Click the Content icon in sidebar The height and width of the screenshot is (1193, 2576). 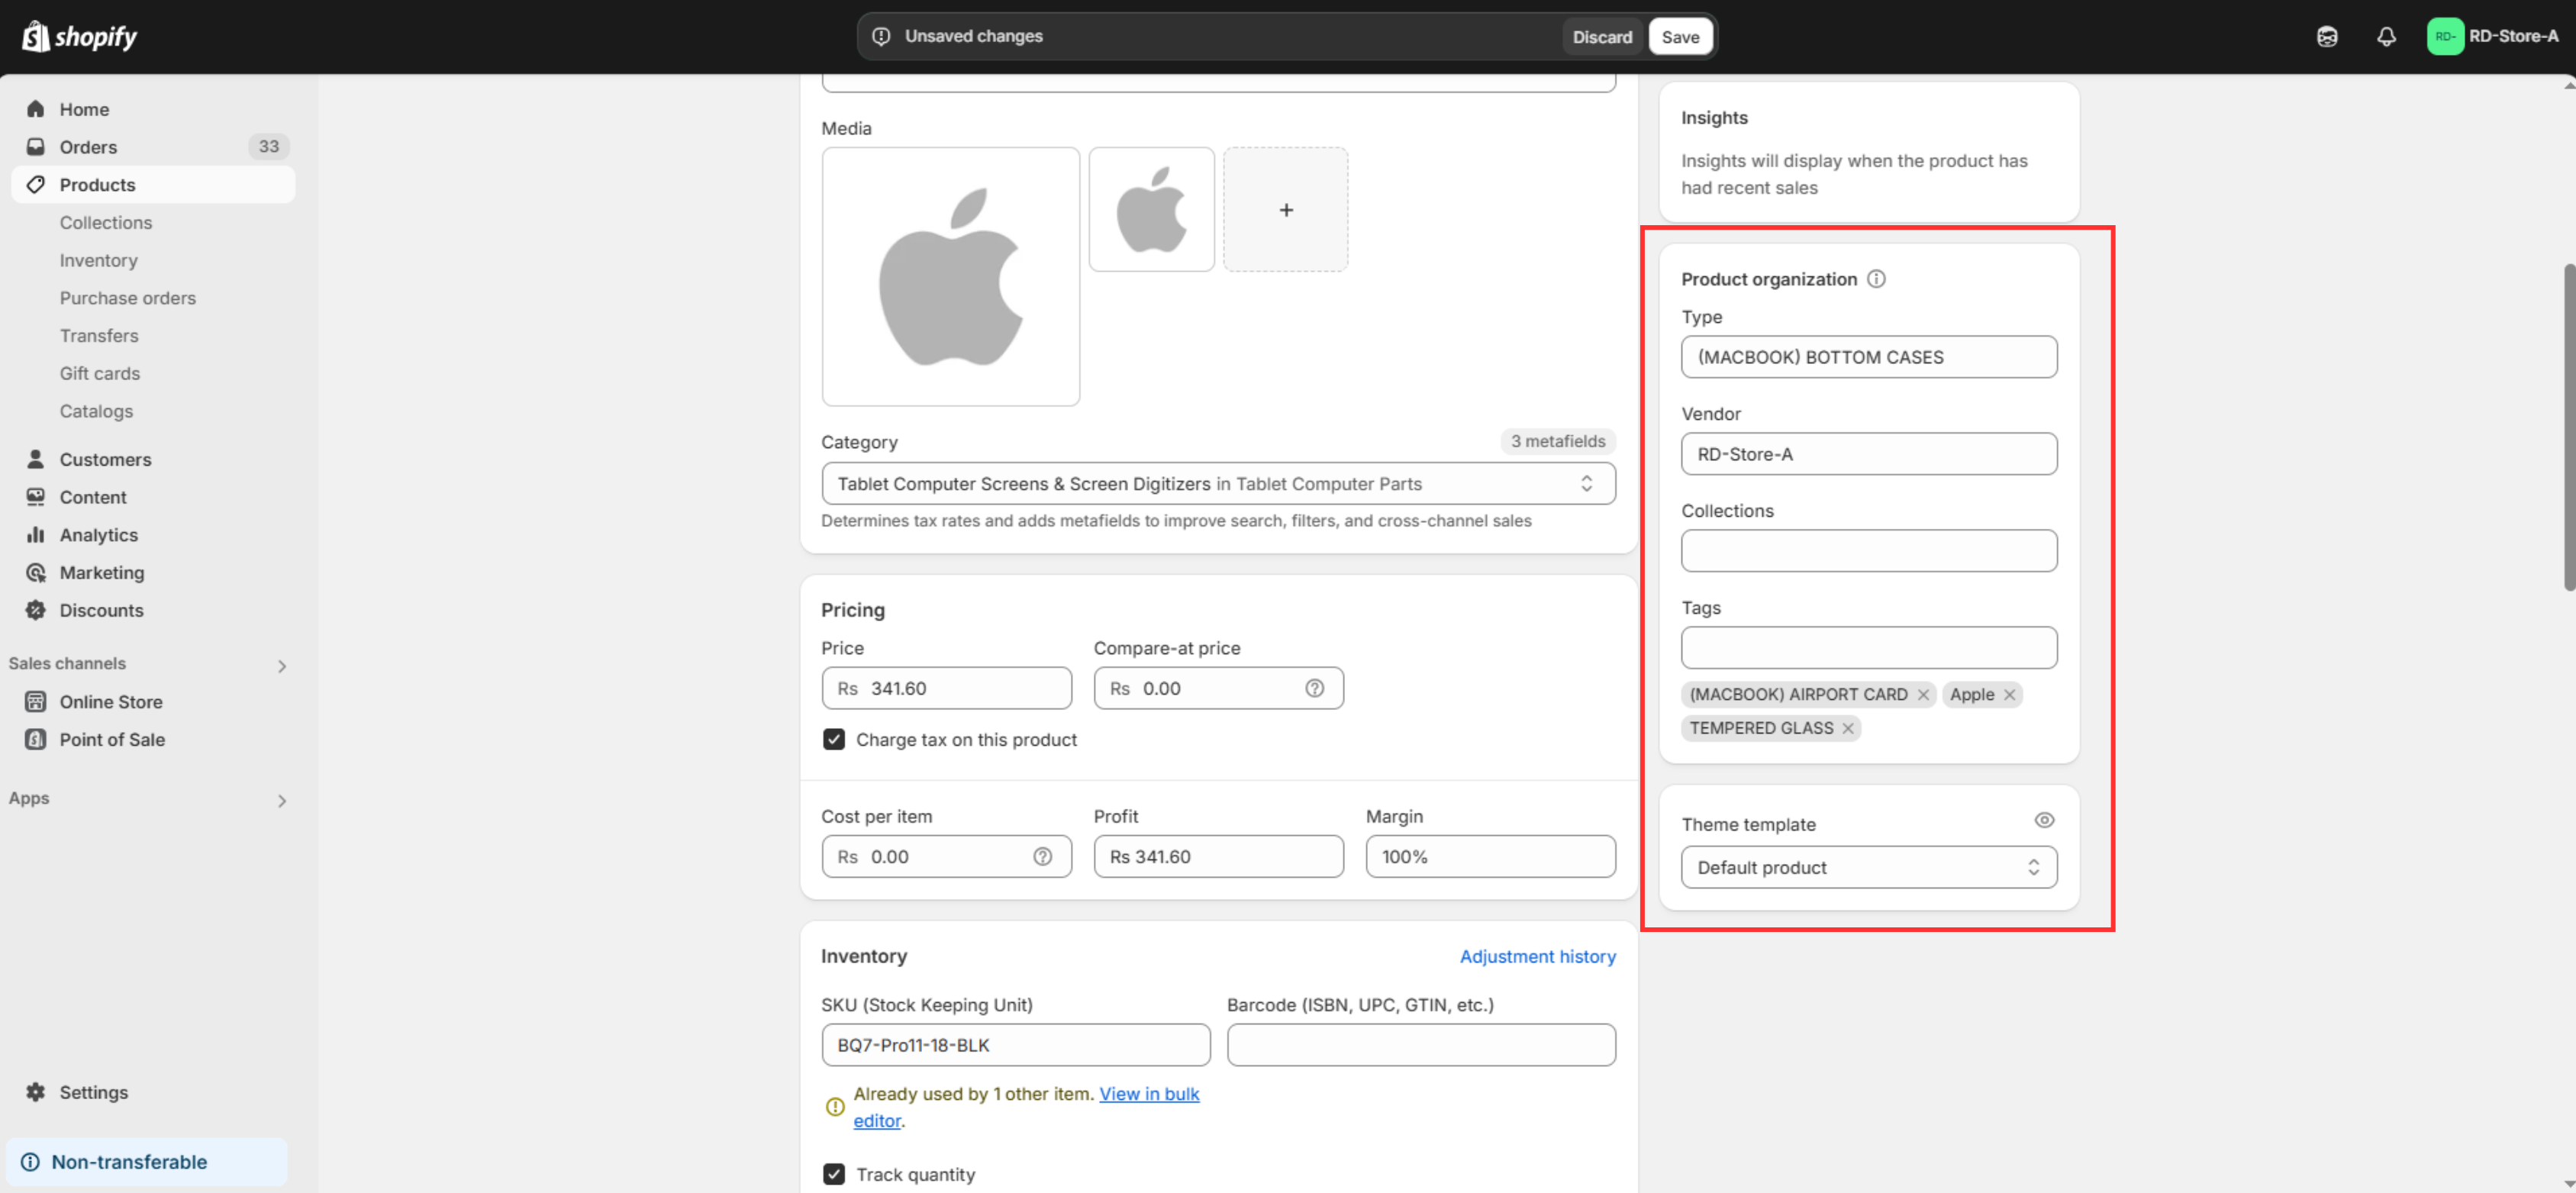point(36,497)
